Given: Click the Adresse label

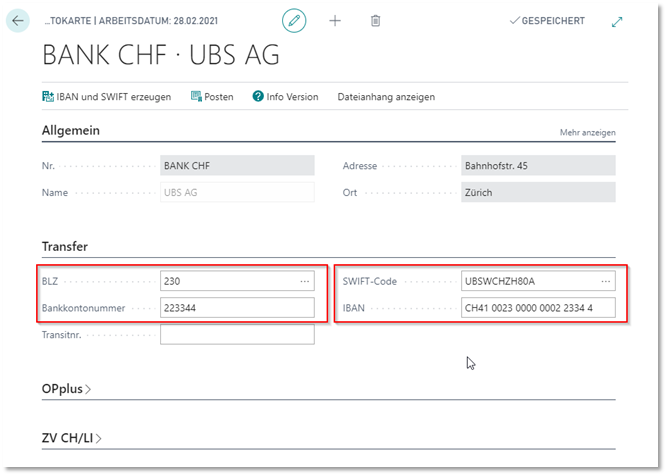Looking at the screenshot, I should (x=360, y=166).
